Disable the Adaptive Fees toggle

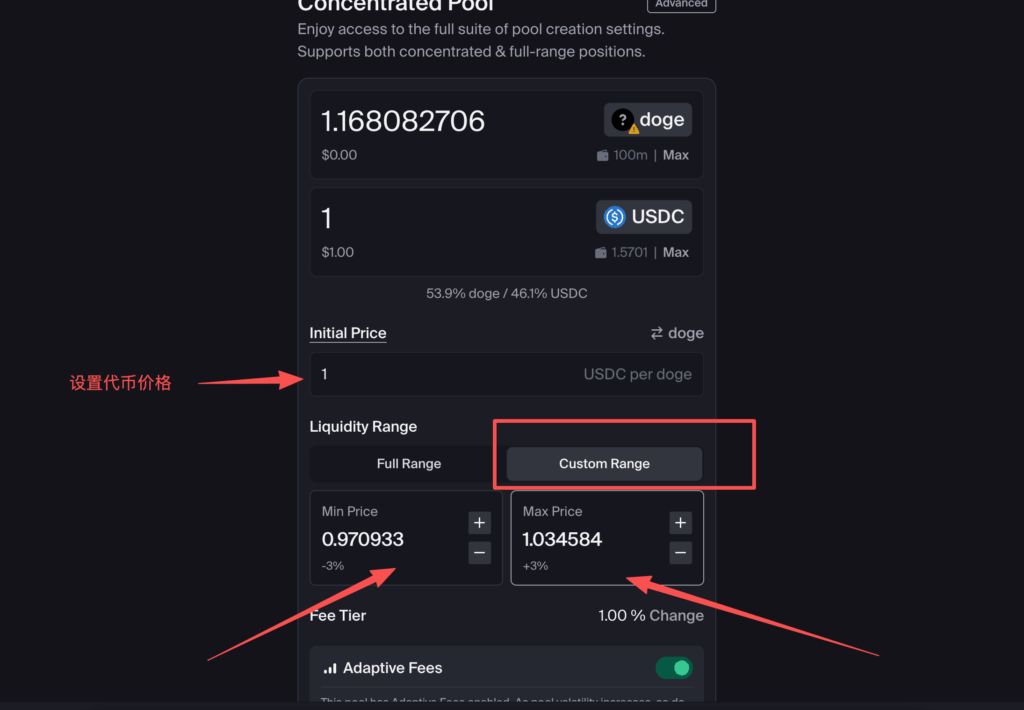[x=674, y=668]
